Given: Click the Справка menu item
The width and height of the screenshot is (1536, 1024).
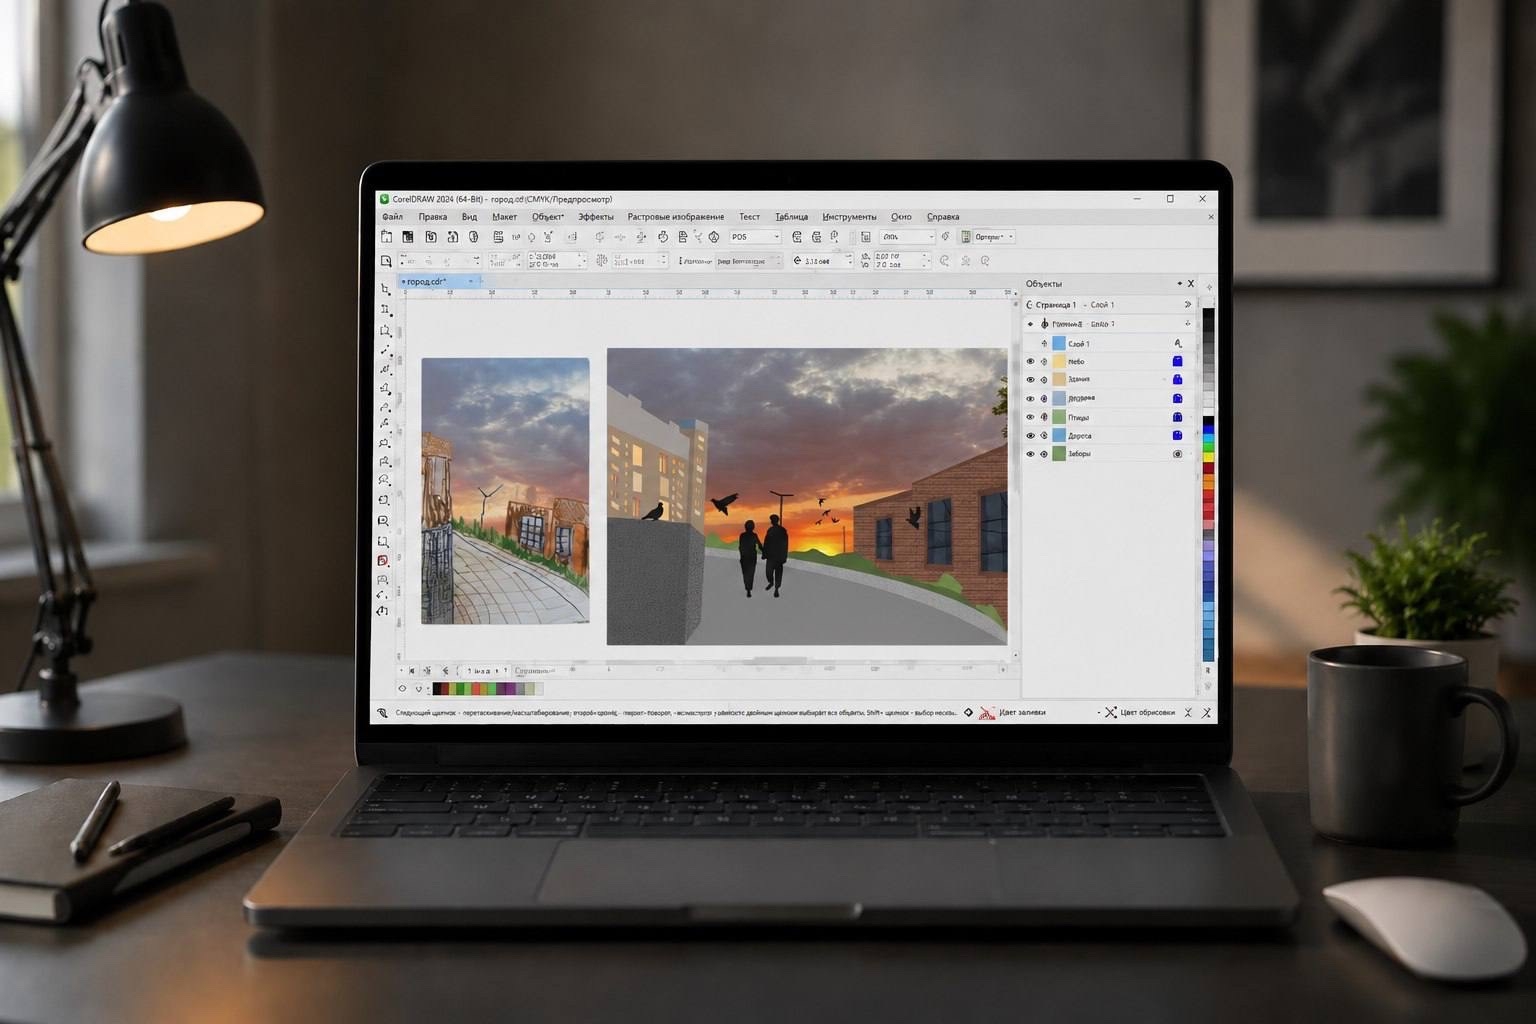Looking at the screenshot, I should point(943,216).
